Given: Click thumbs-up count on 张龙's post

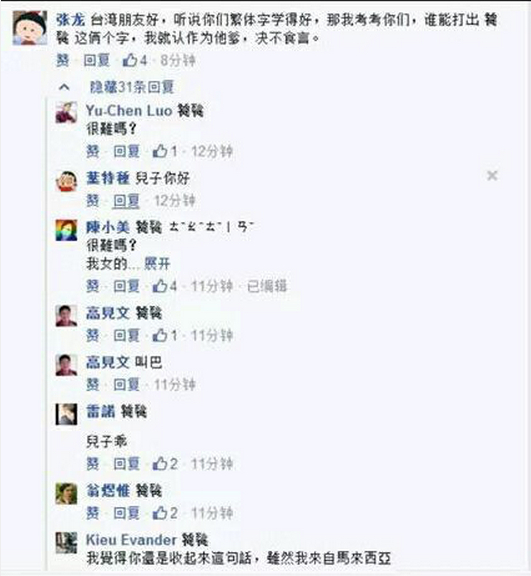Looking at the screenshot, I should click(143, 61).
